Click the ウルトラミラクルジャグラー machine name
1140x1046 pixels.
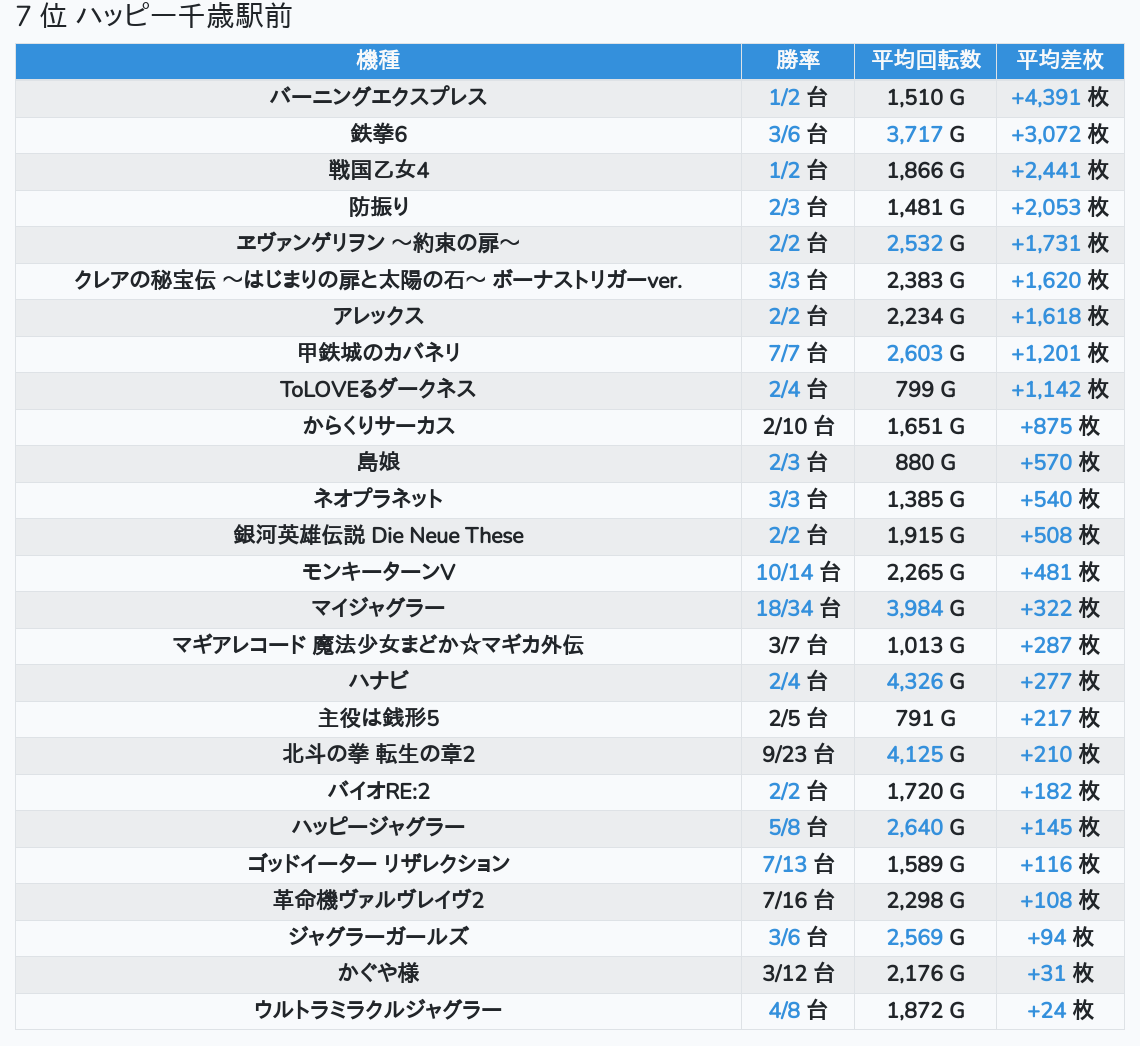[x=378, y=1010]
